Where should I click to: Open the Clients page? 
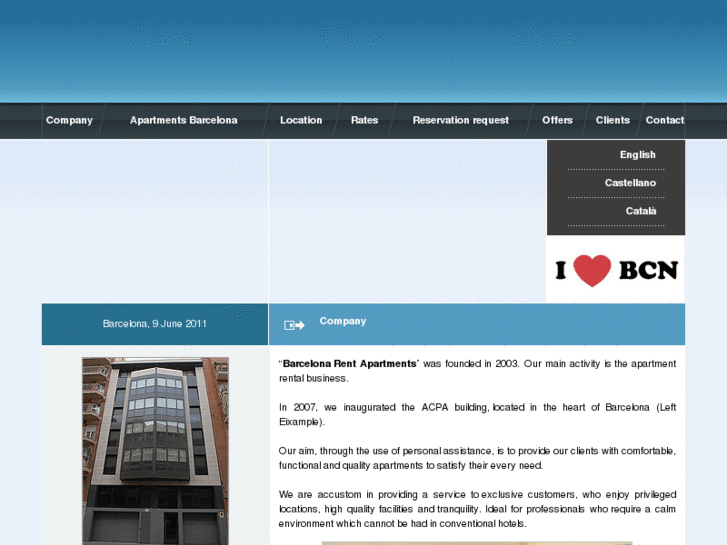[612, 120]
